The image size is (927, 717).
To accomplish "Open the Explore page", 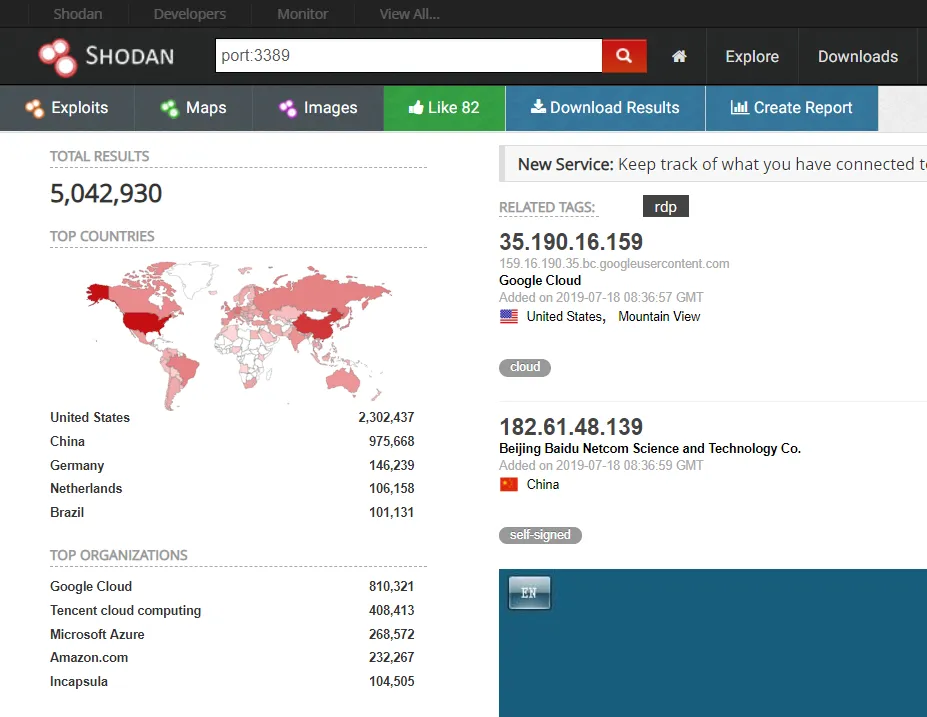I will pyautogui.click(x=752, y=56).
